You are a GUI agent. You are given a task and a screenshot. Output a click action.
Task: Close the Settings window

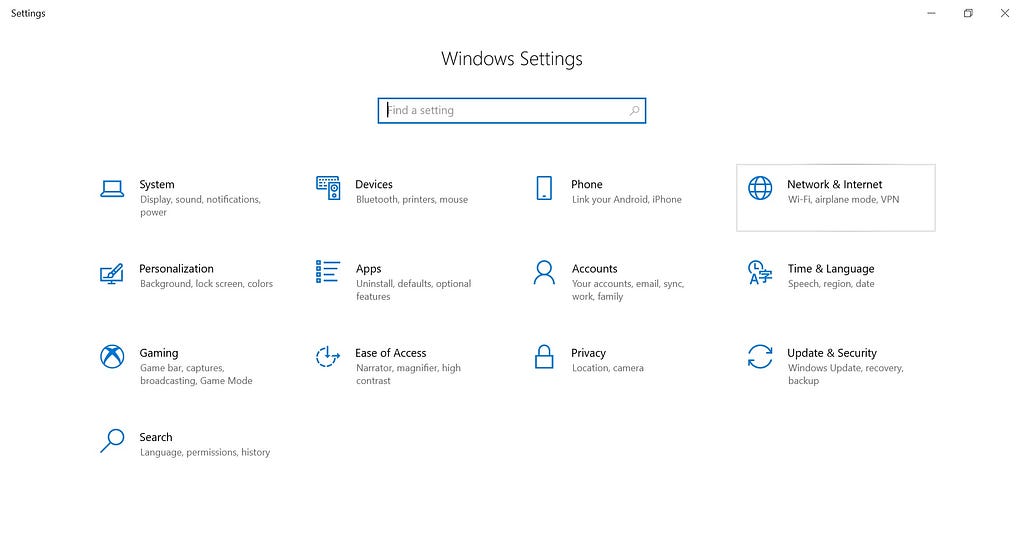coord(1004,13)
